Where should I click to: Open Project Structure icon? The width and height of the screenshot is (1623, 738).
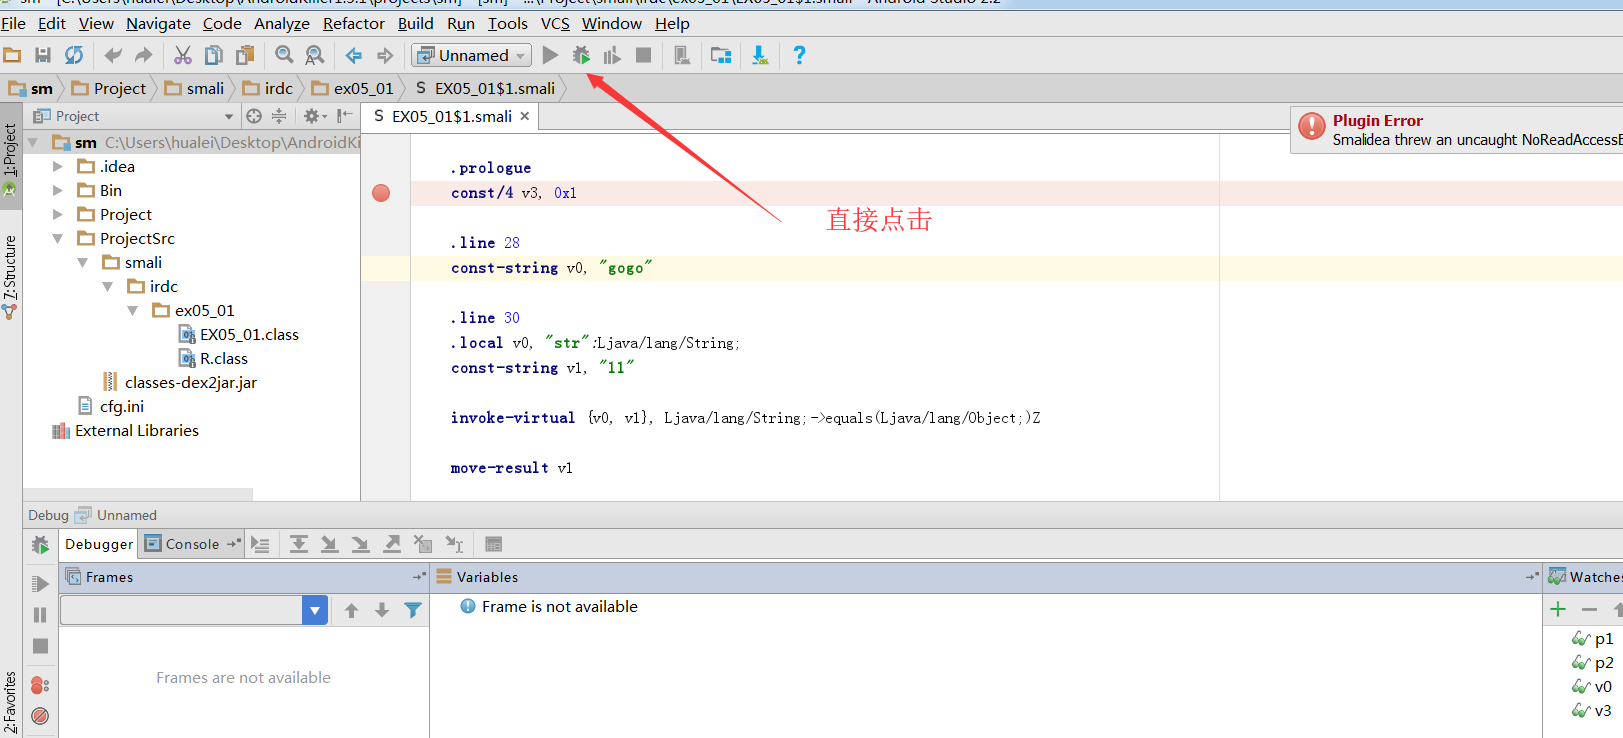point(721,55)
